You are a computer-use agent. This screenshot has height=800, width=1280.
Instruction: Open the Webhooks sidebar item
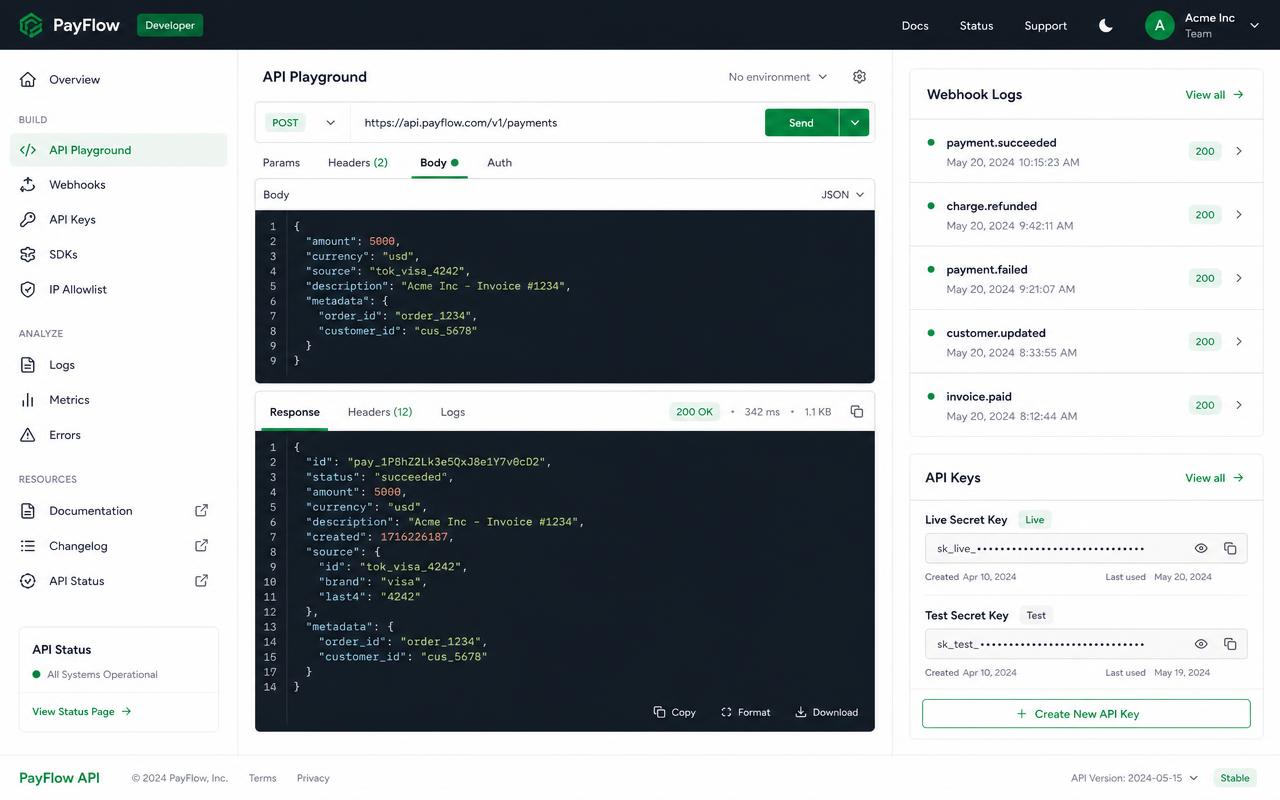coord(118,185)
